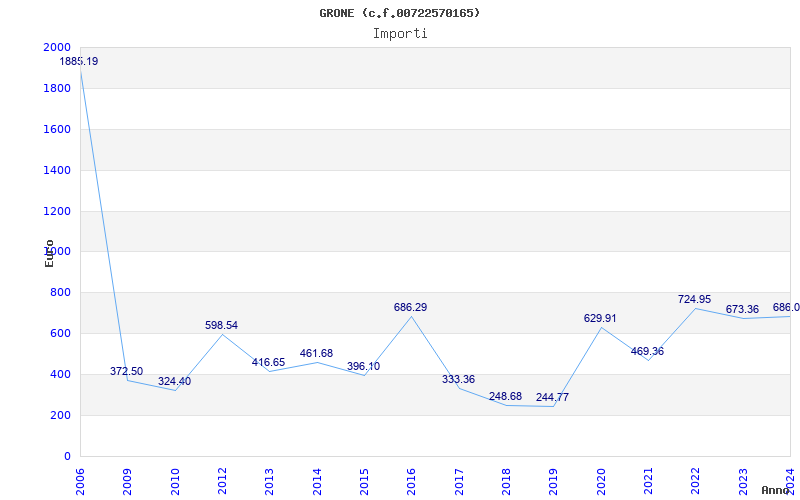Select the 2016 x-axis year label
The width and height of the screenshot is (800, 500).
pos(411,483)
